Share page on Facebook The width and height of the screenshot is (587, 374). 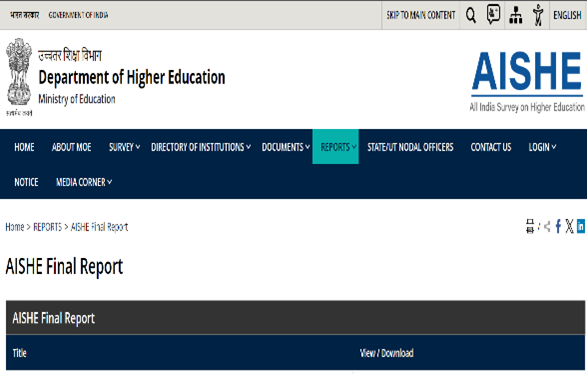[x=558, y=226]
